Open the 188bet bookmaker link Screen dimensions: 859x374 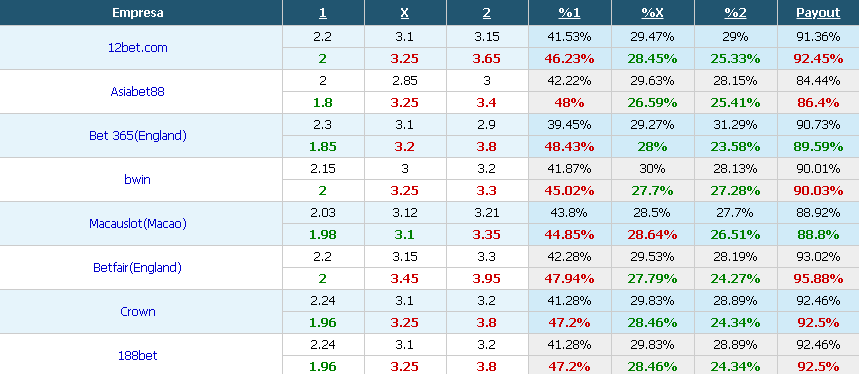138,355
